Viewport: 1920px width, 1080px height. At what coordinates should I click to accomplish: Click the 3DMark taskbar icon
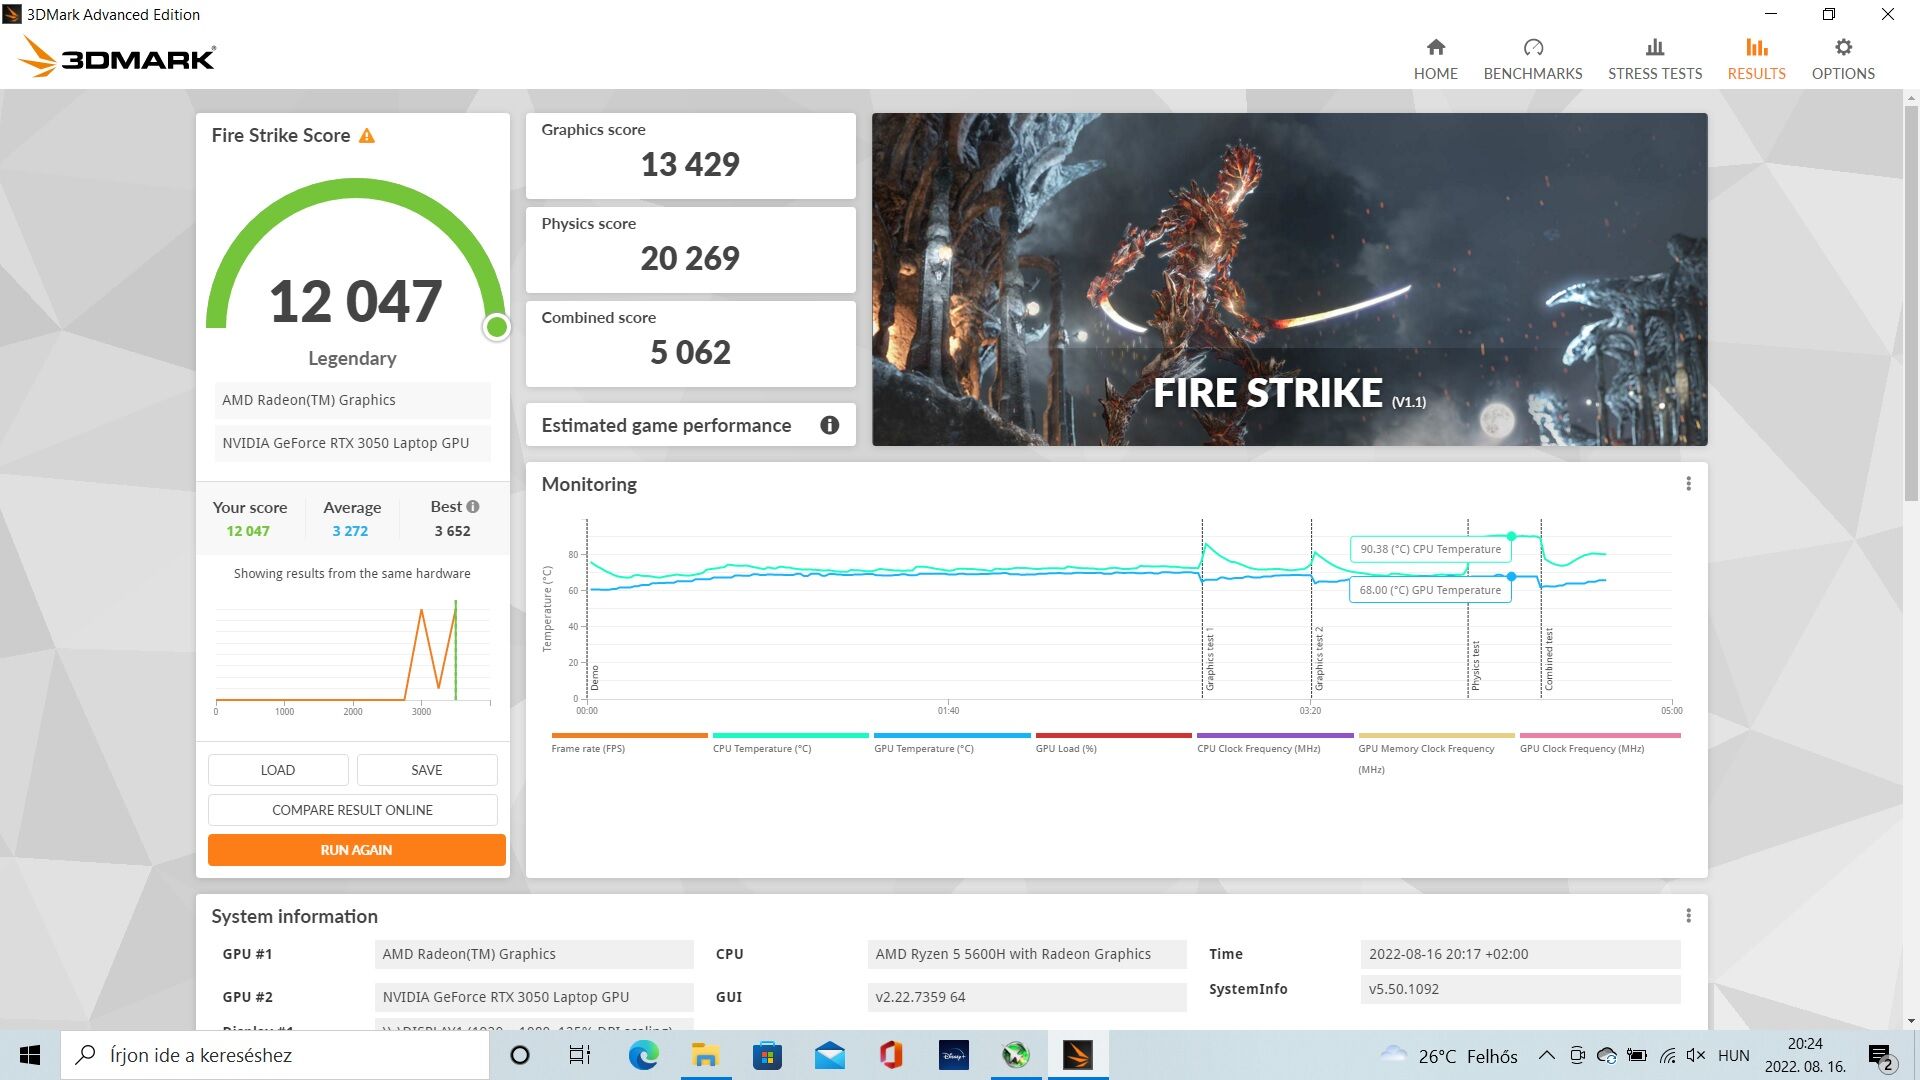1078,1055
